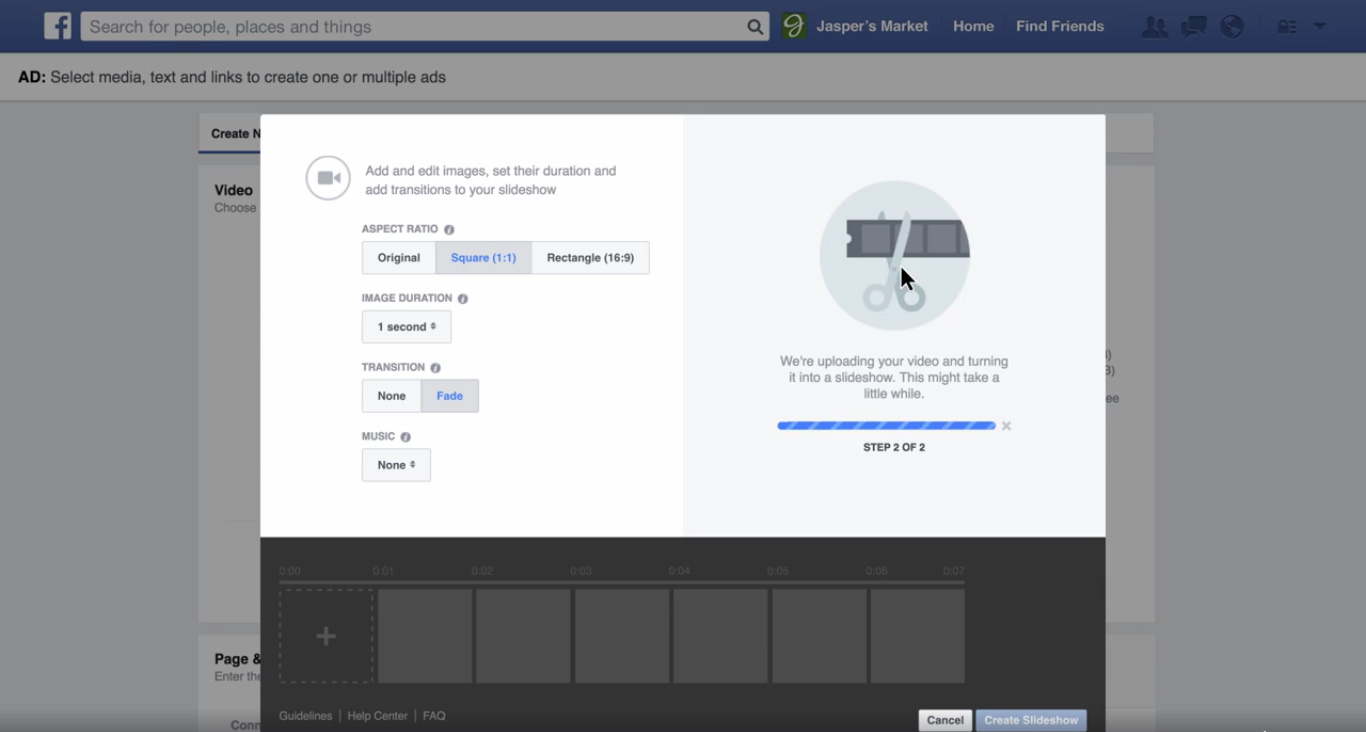Select empty slide under the 0:03 marker
The height and width of the screenshot is (732, 1366).
point(622,636)
